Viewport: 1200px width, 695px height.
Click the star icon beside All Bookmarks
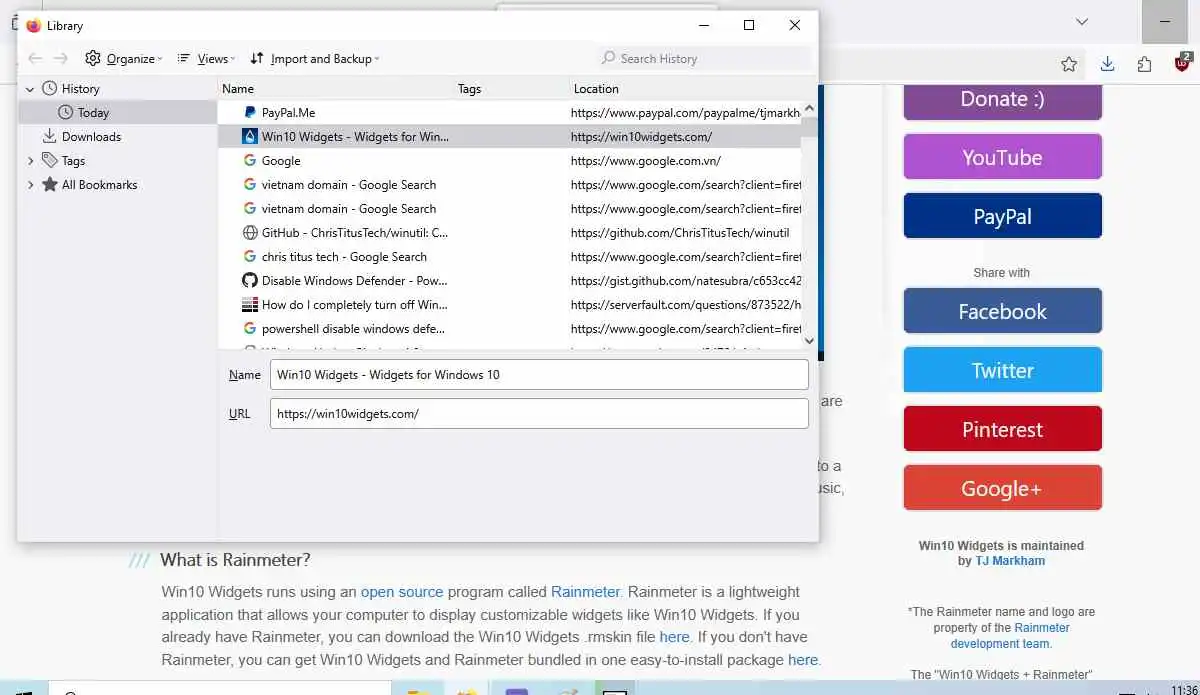point(49,185)
